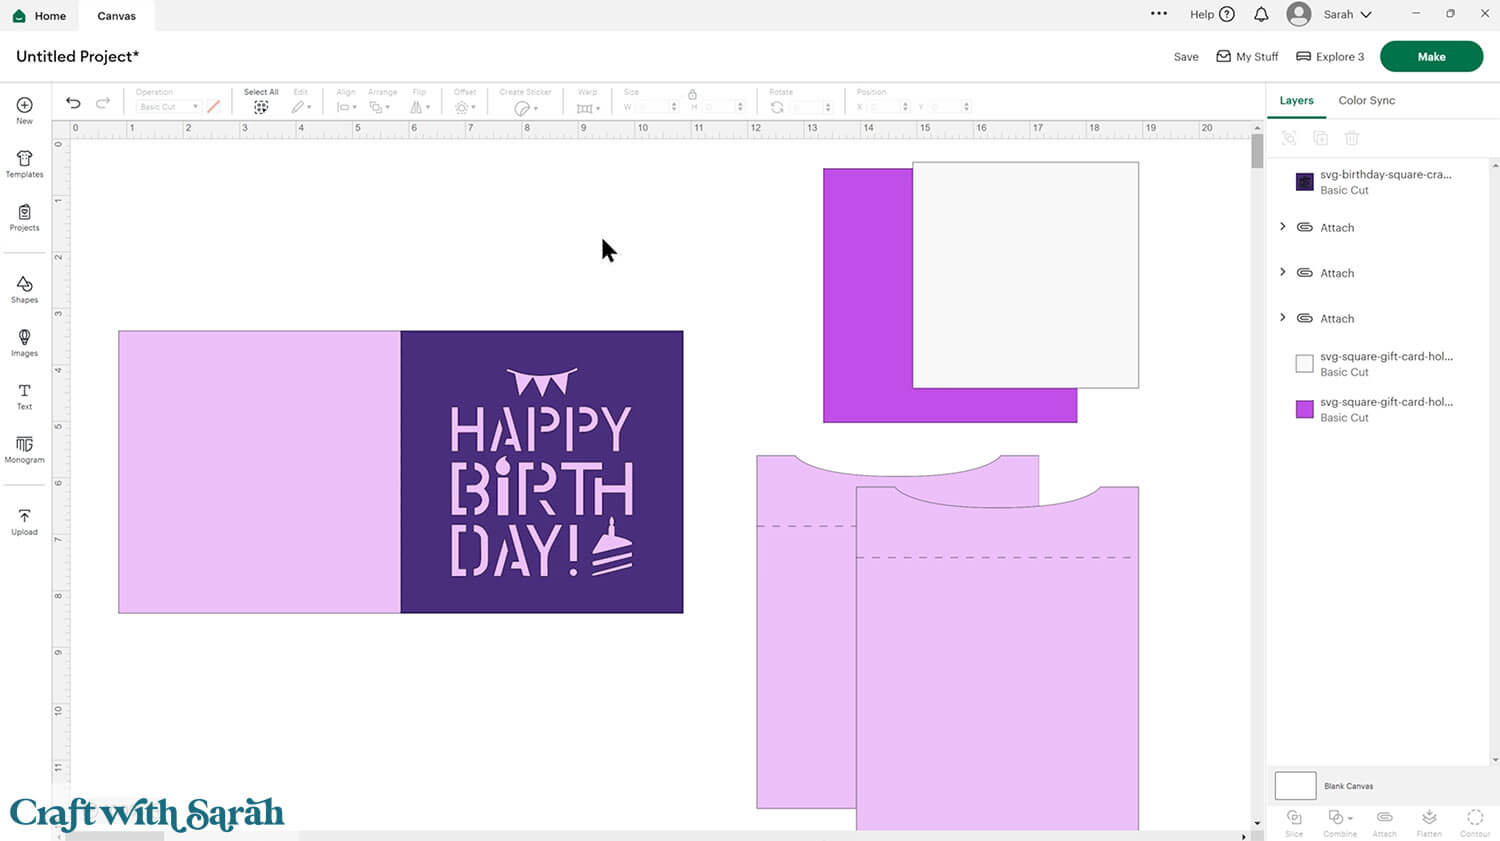Click the green Make button
1500x841 pixels.
point(1431,57)
